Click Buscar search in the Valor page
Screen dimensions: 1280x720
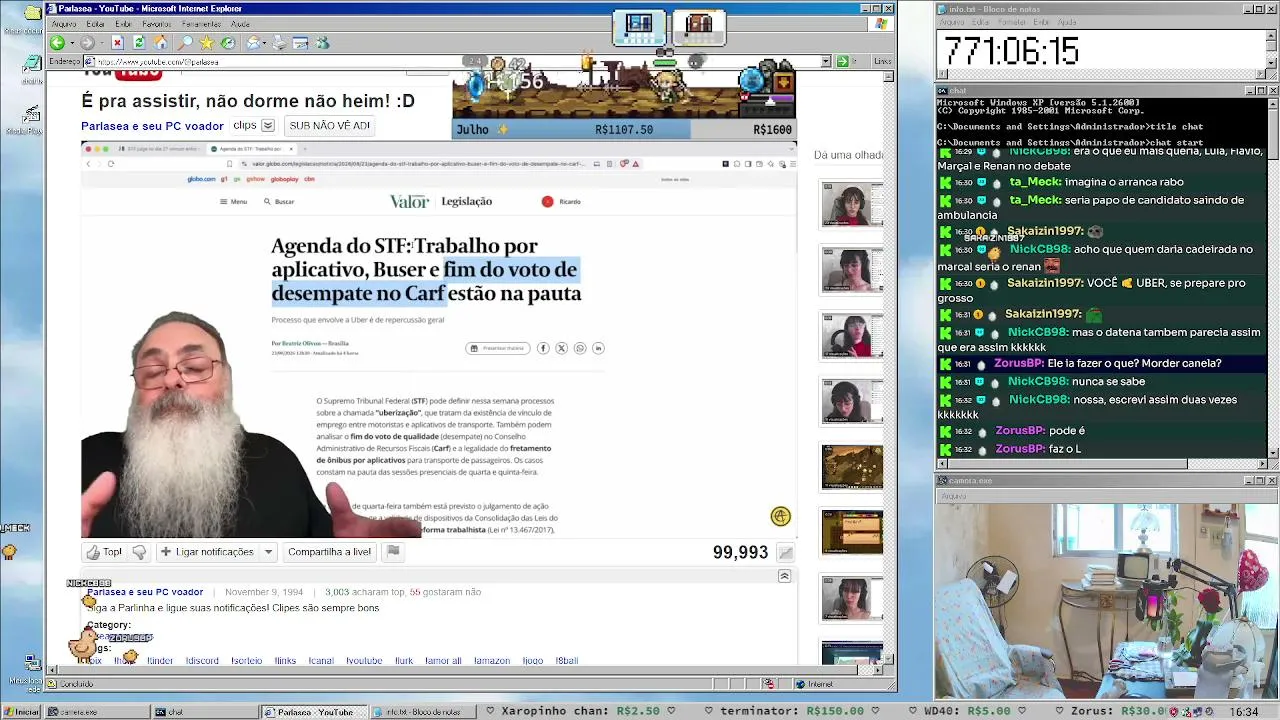pyautogui.click(x=279, y=201)
